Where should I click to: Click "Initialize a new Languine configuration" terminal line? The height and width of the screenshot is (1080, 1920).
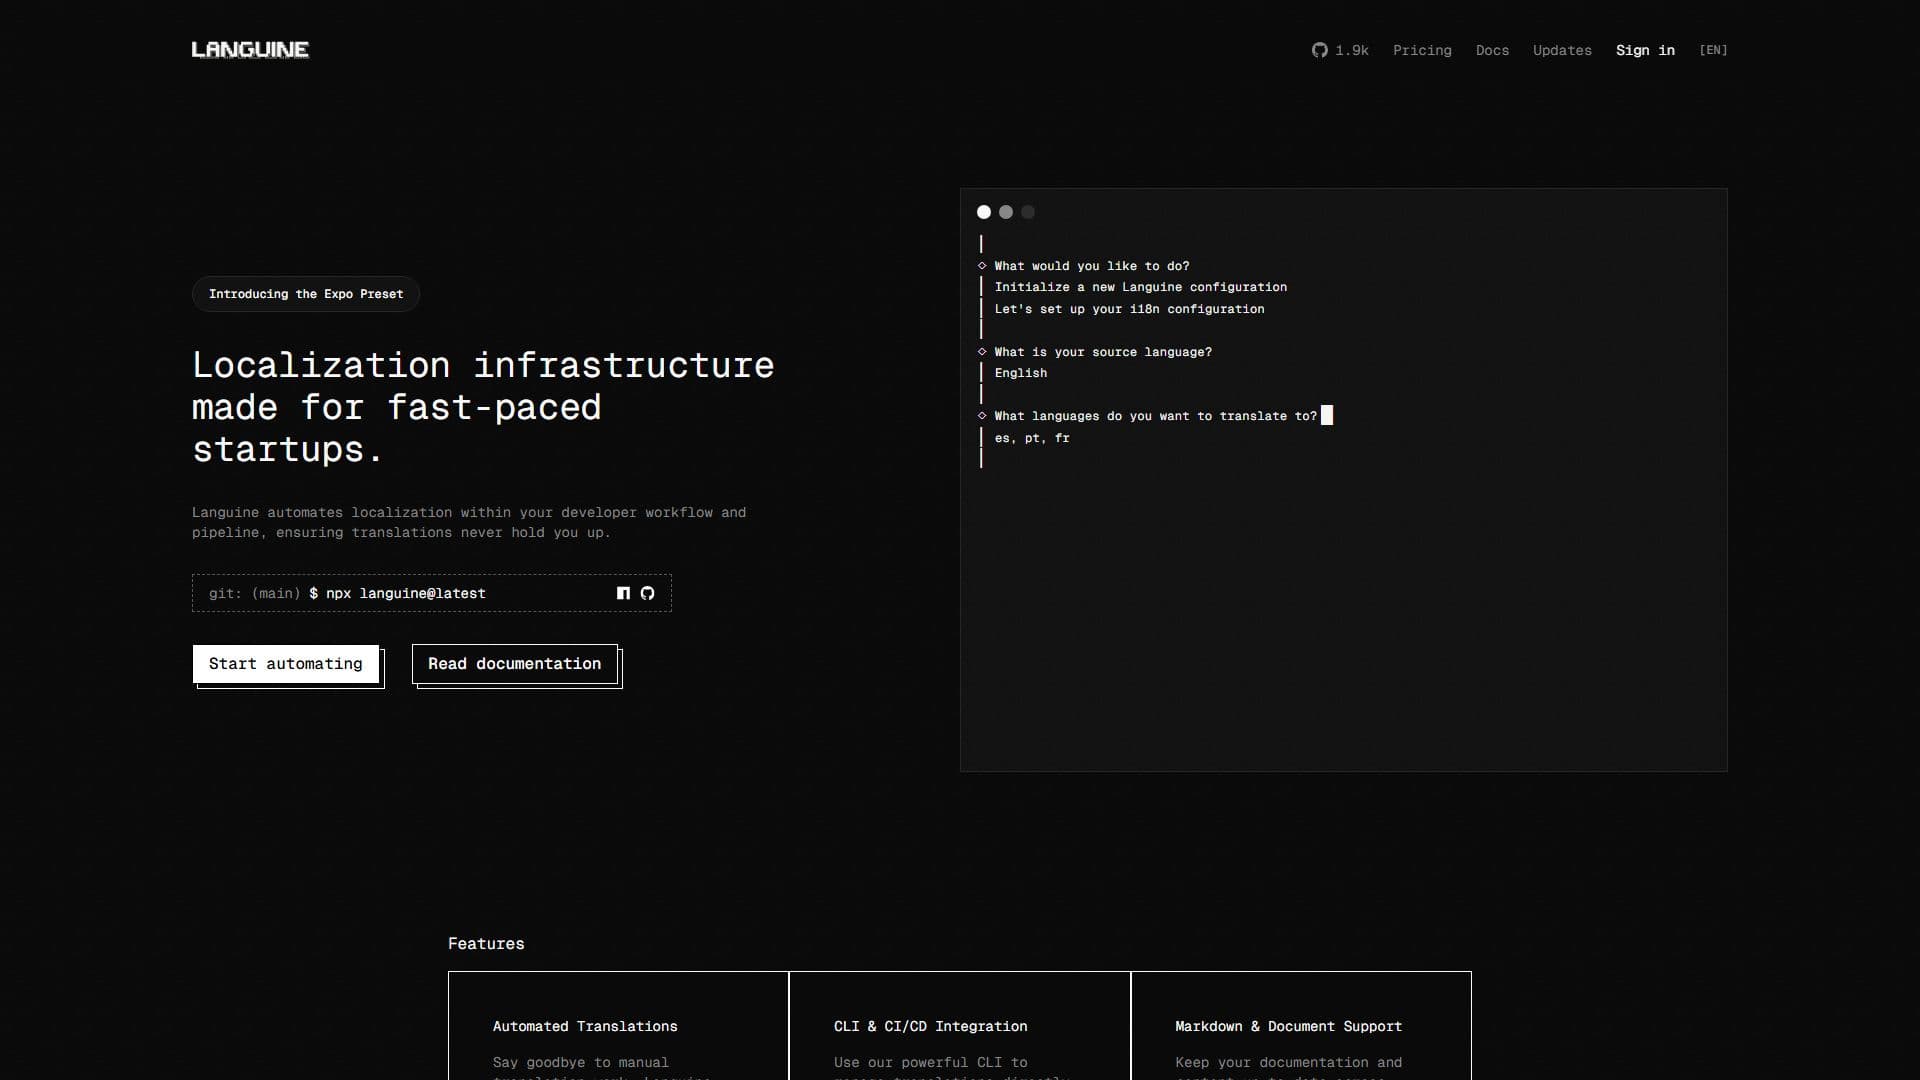coord(1141,287)
